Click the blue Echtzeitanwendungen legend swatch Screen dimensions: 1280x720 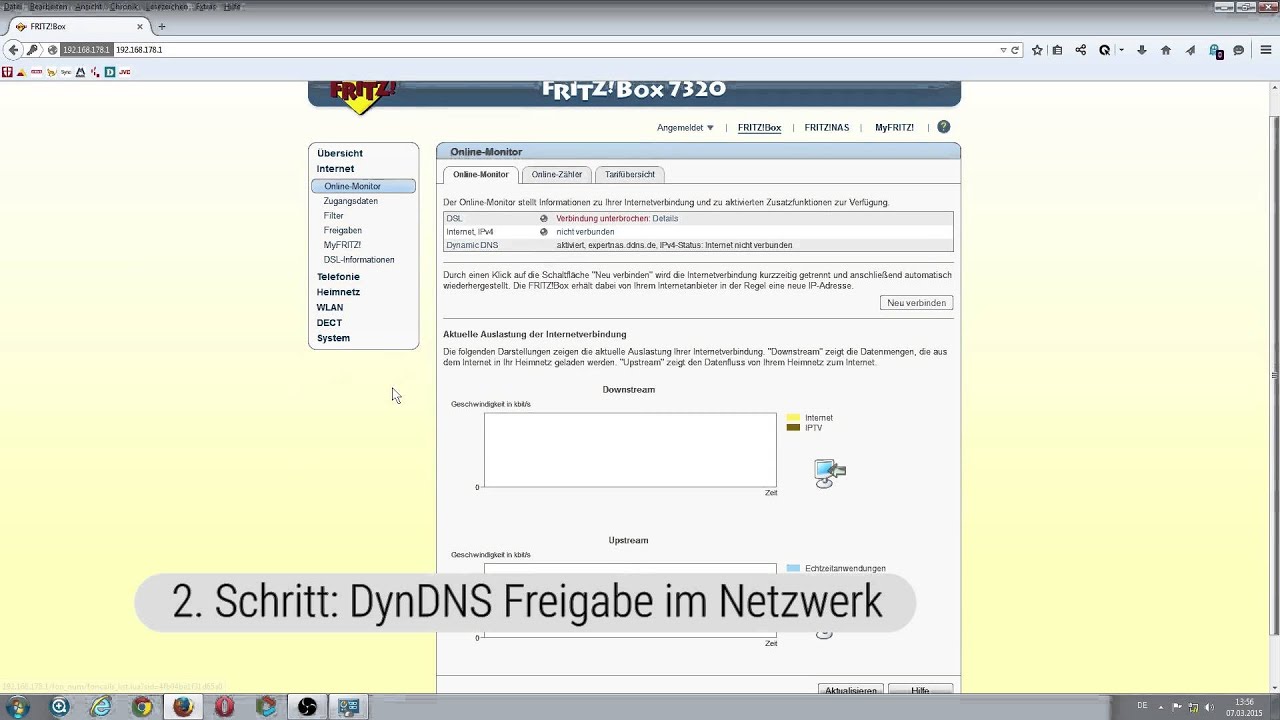[793, 568]
